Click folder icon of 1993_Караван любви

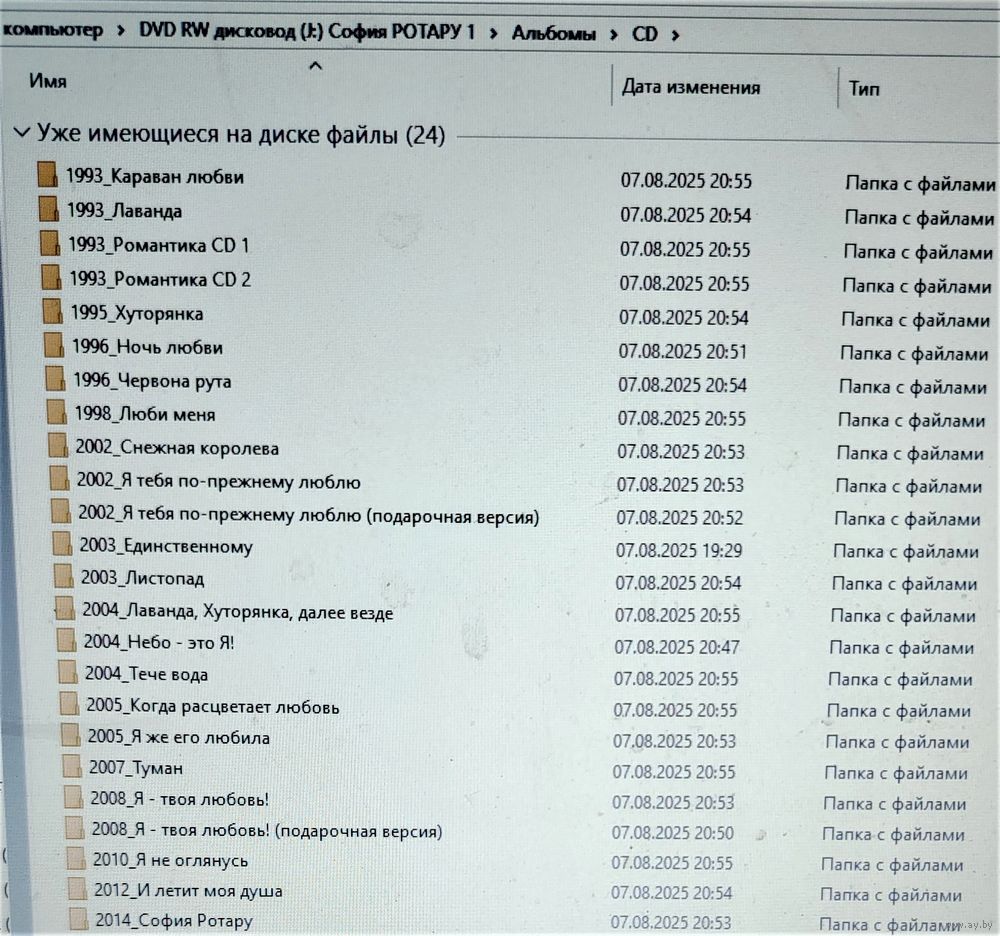[47, 174]
